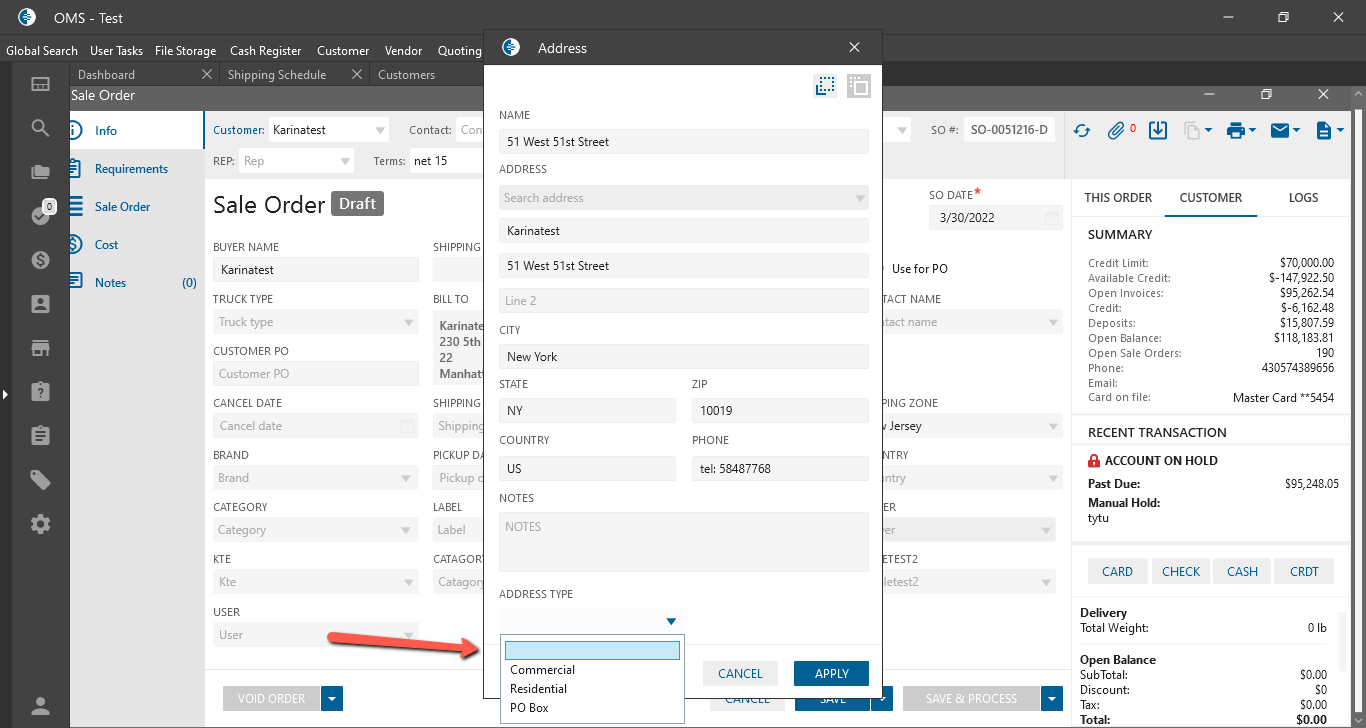The height and width of the screenshot is (728, 1366).
Task: Open the Save & Process split-button arrow
Action: 1051,698
